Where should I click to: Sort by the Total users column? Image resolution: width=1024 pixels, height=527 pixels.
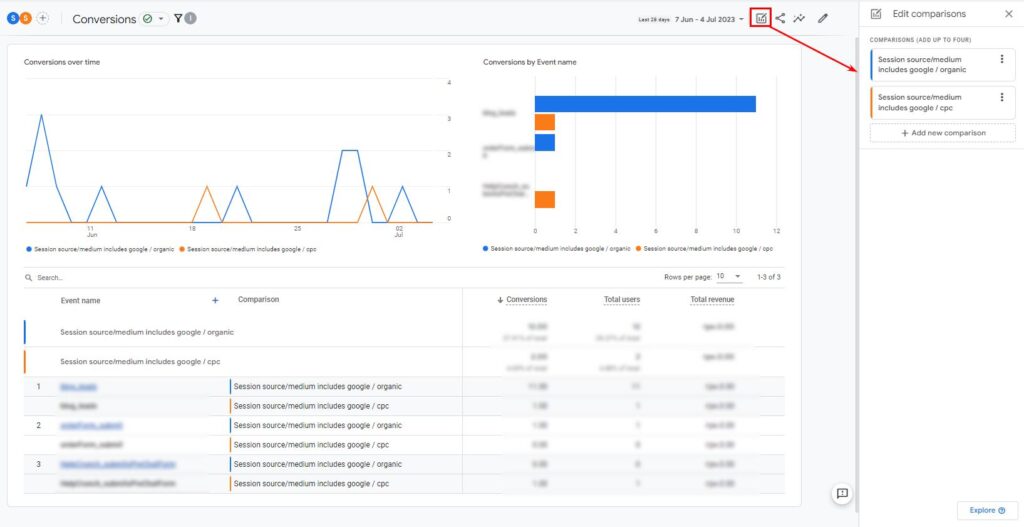click(622, 300)
